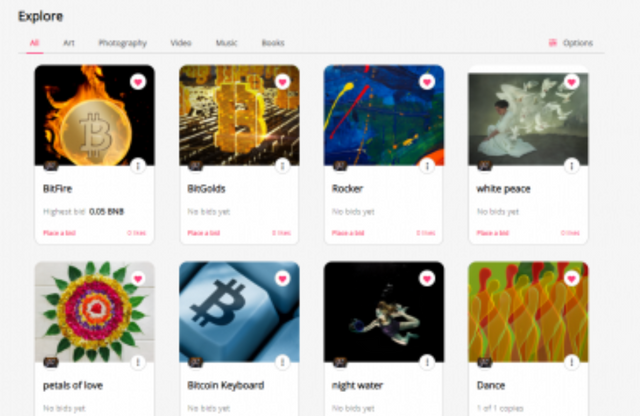Open the night water thumbnail image
The height and width of the screenshot is (416, 640).
point(384,312)
